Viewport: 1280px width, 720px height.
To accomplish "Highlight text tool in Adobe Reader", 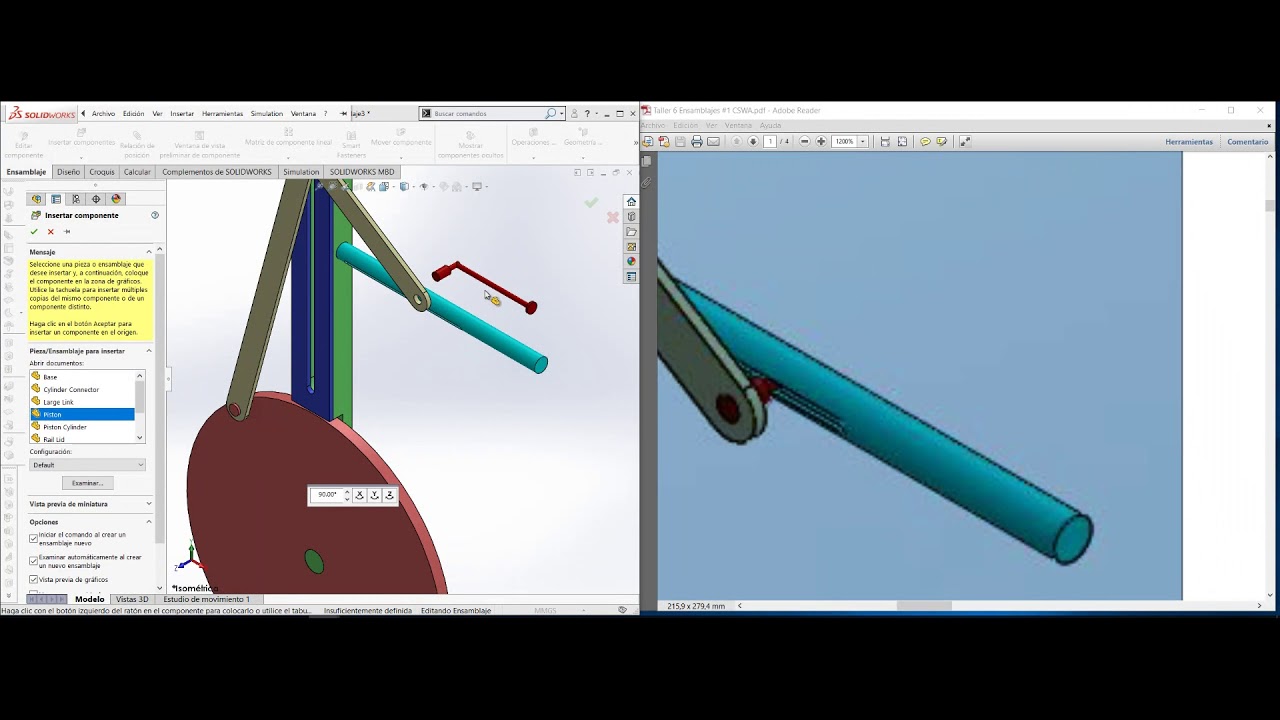I will point(941,142).
